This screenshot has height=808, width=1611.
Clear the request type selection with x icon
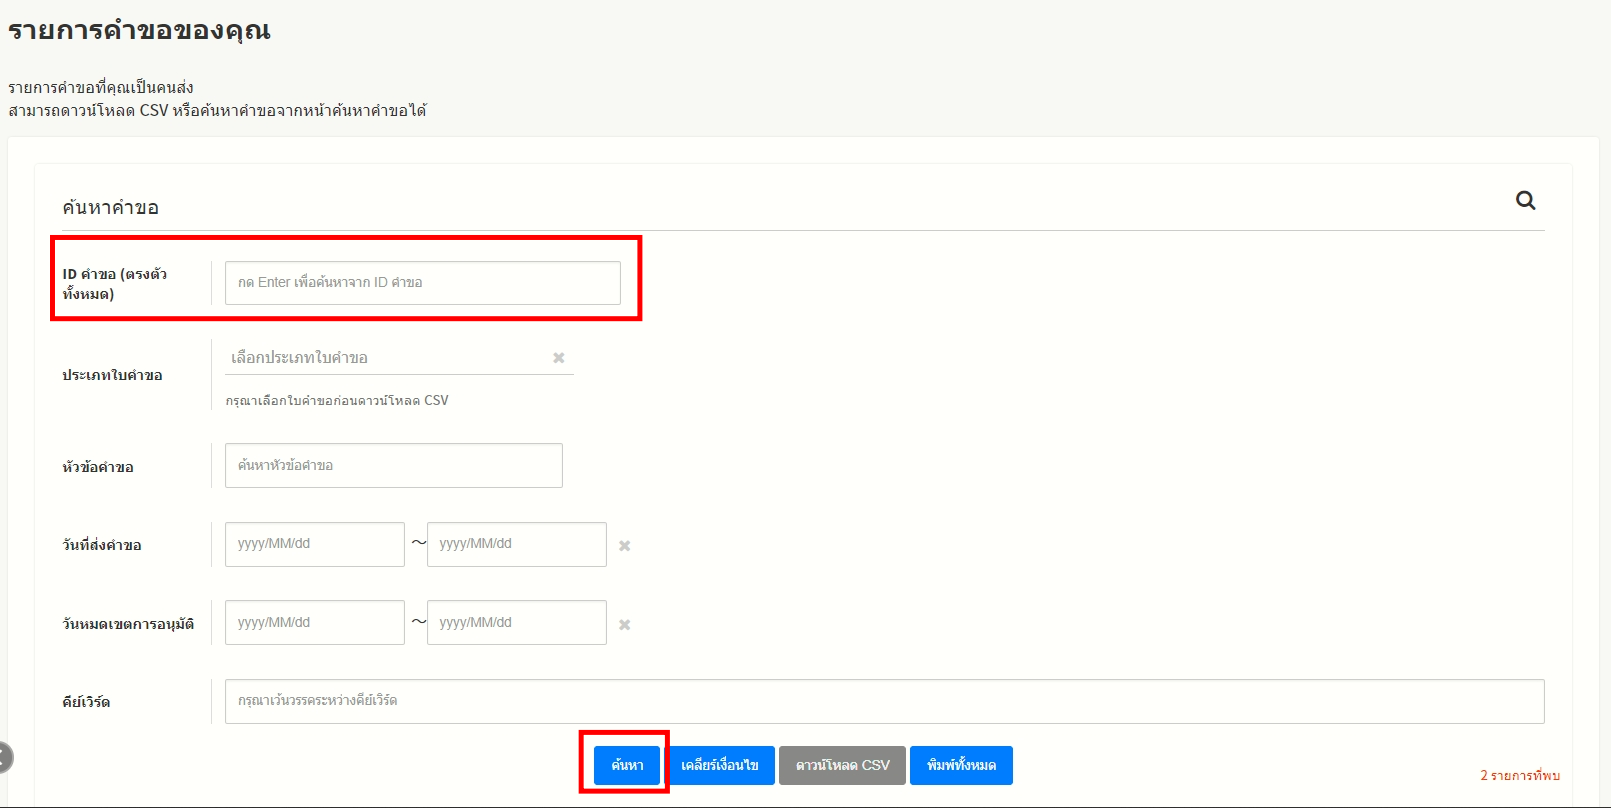pyautogui.click(x=559, y=358)
